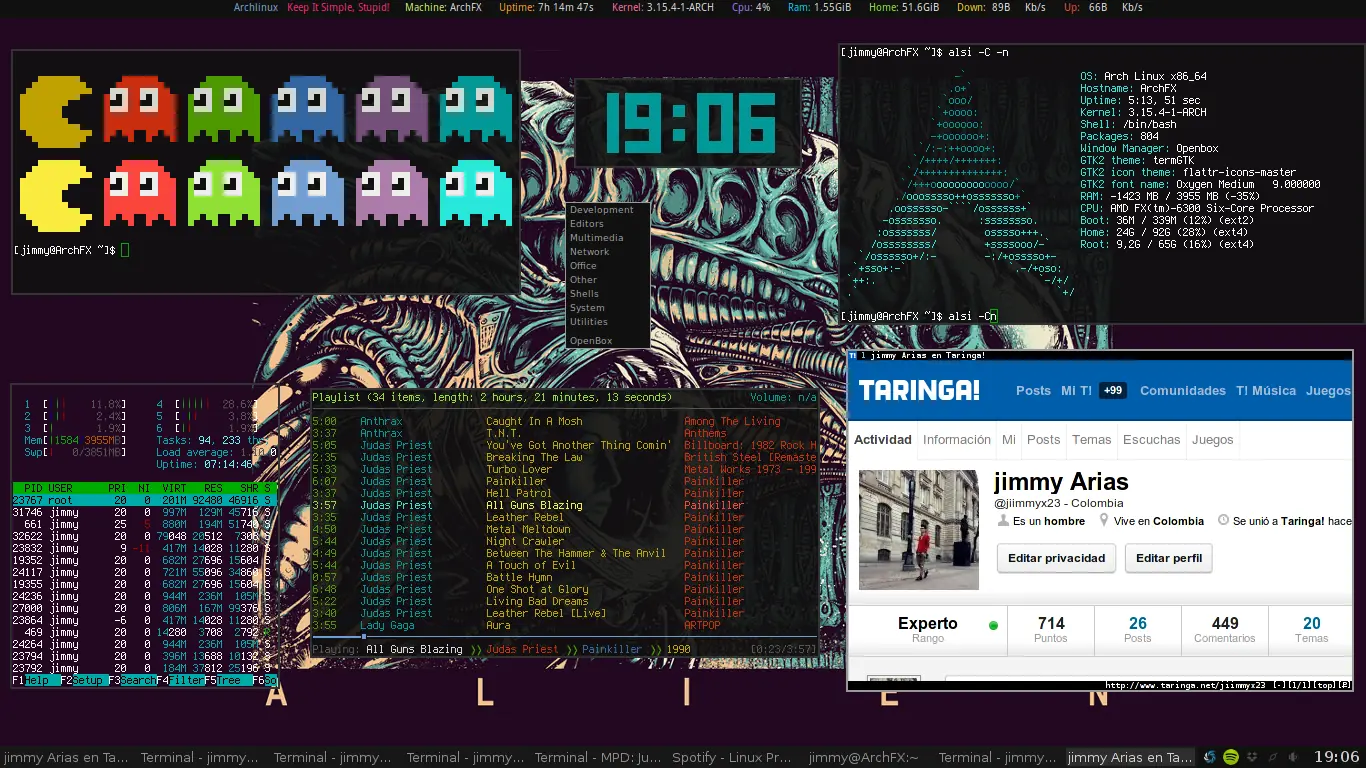Select Lady Gaga 'Aura' playlist row
This screenshot has height=768, width=1366.
564,625
